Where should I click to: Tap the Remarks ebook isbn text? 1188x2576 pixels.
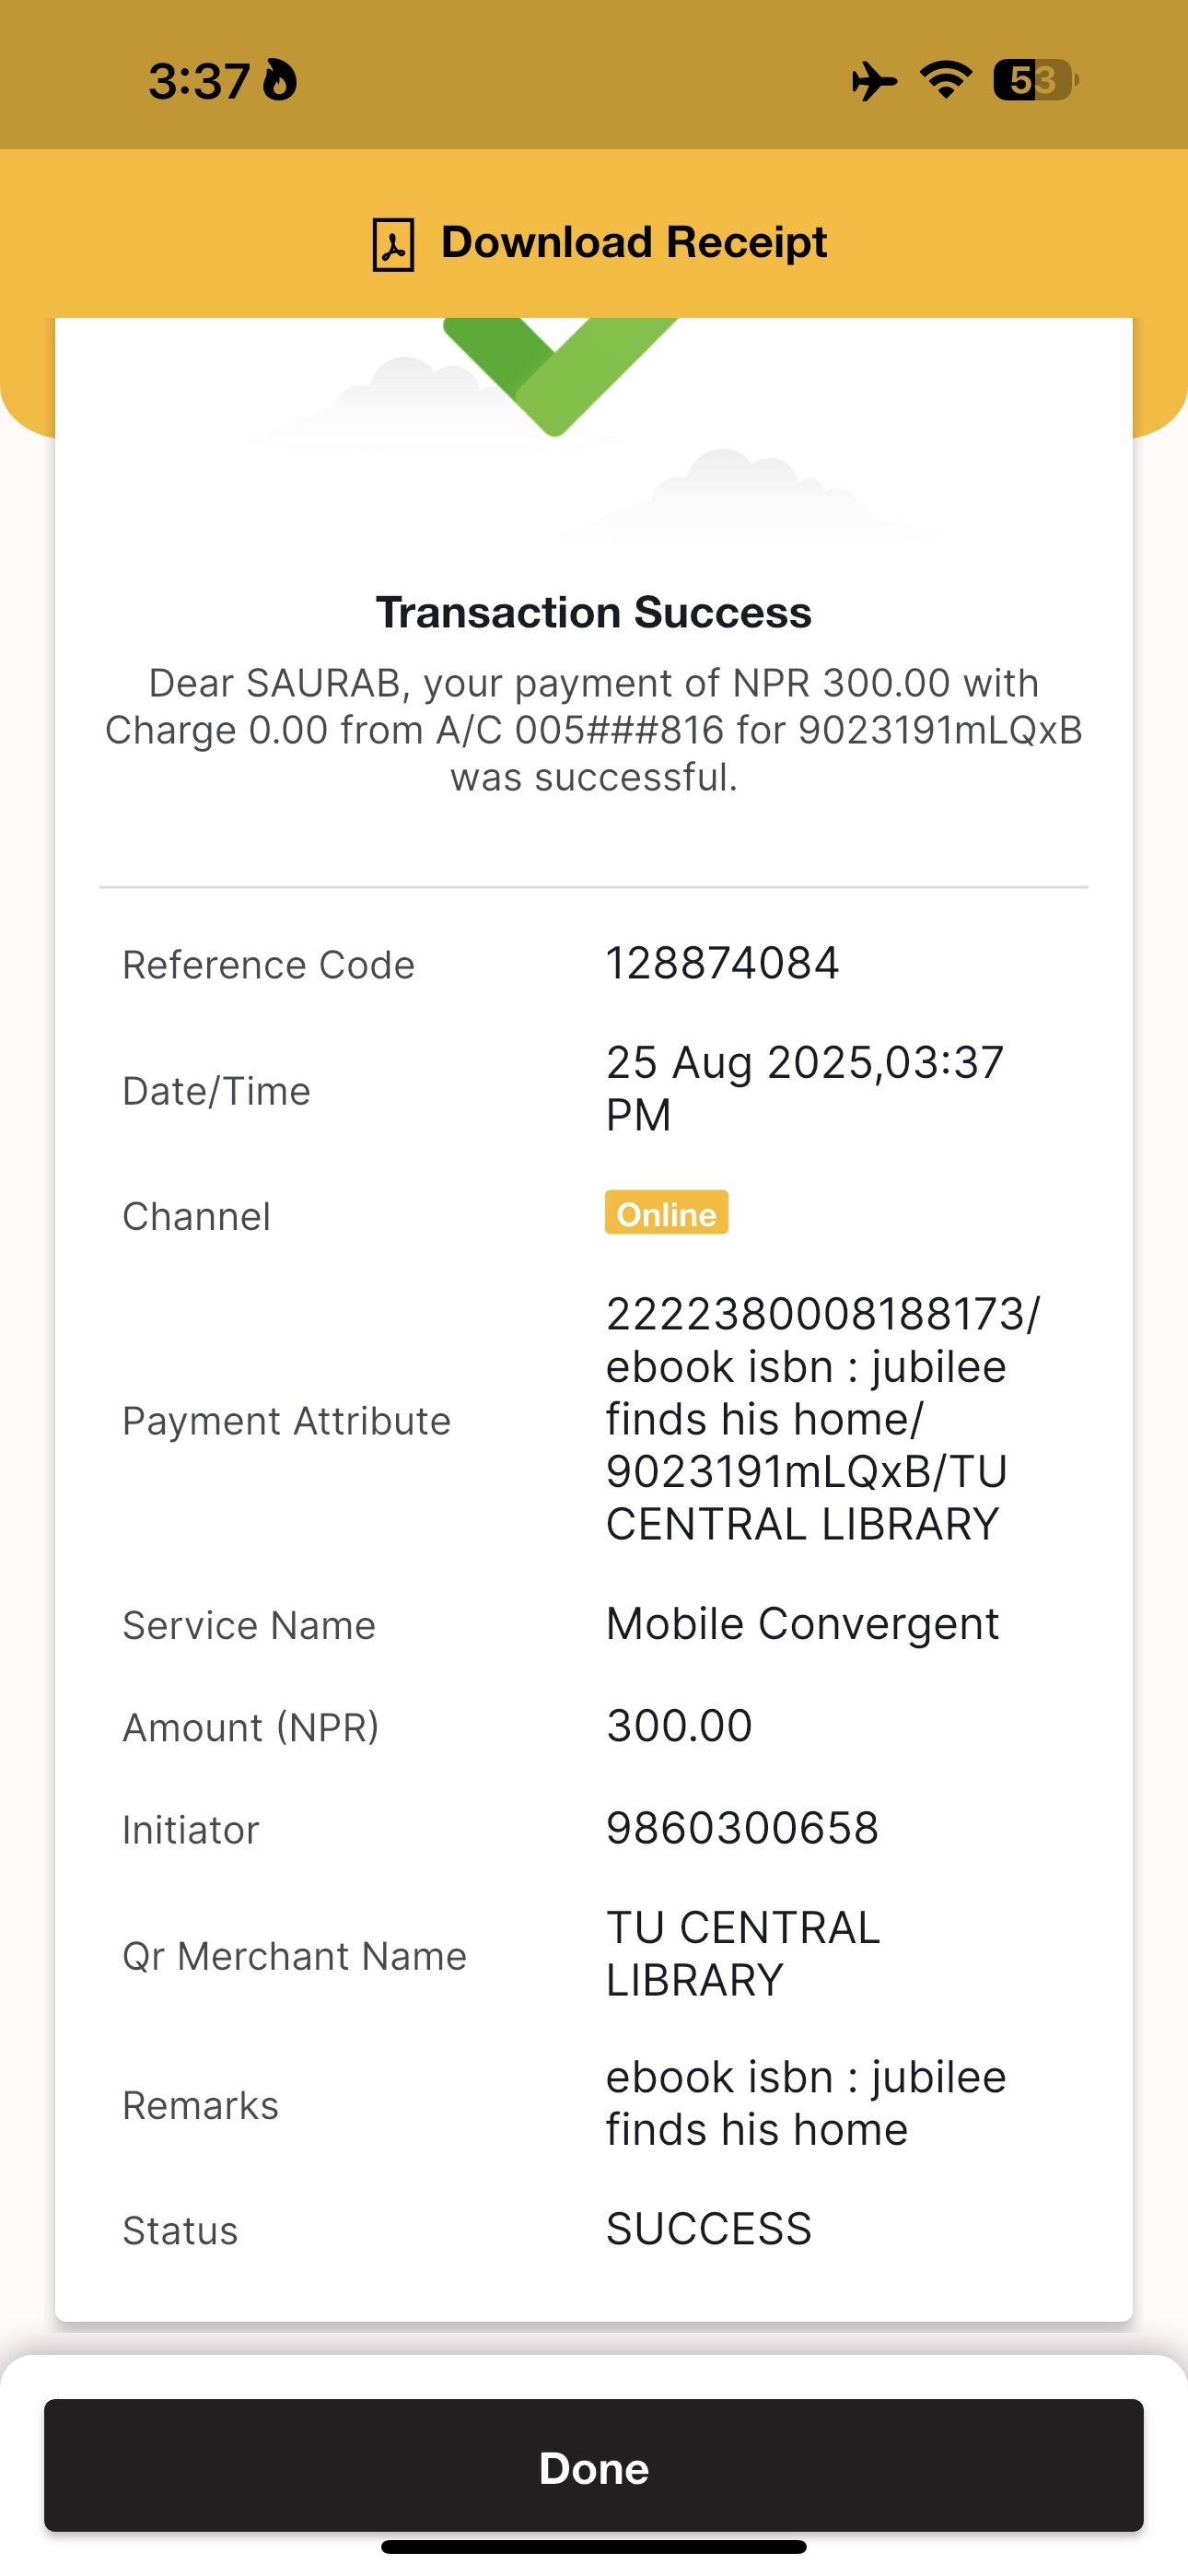coord(805,2103)
